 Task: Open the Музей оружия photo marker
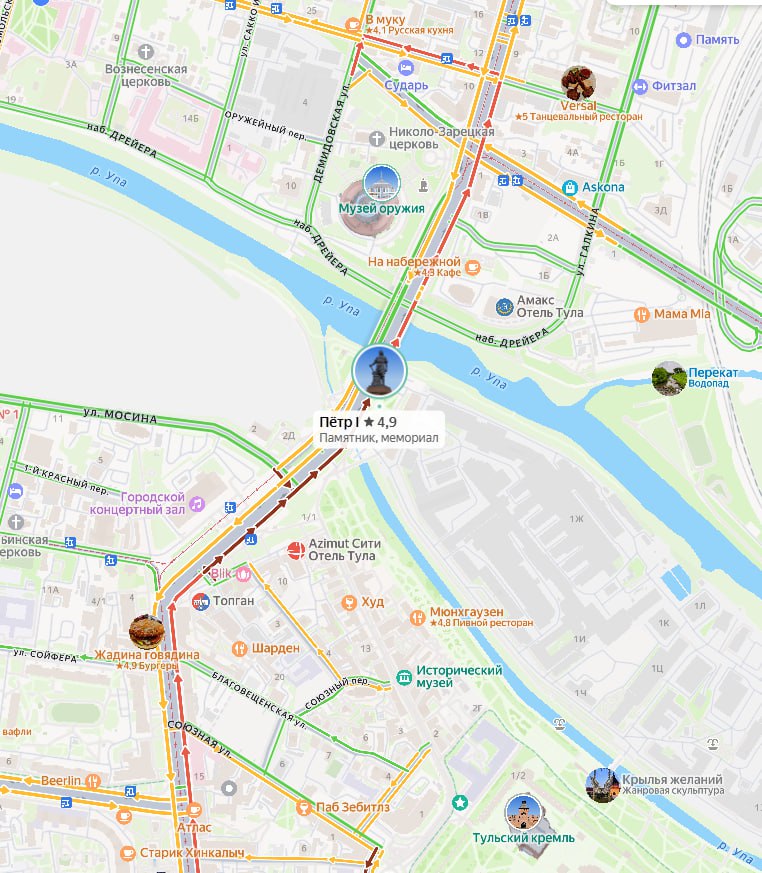[382, 183]
